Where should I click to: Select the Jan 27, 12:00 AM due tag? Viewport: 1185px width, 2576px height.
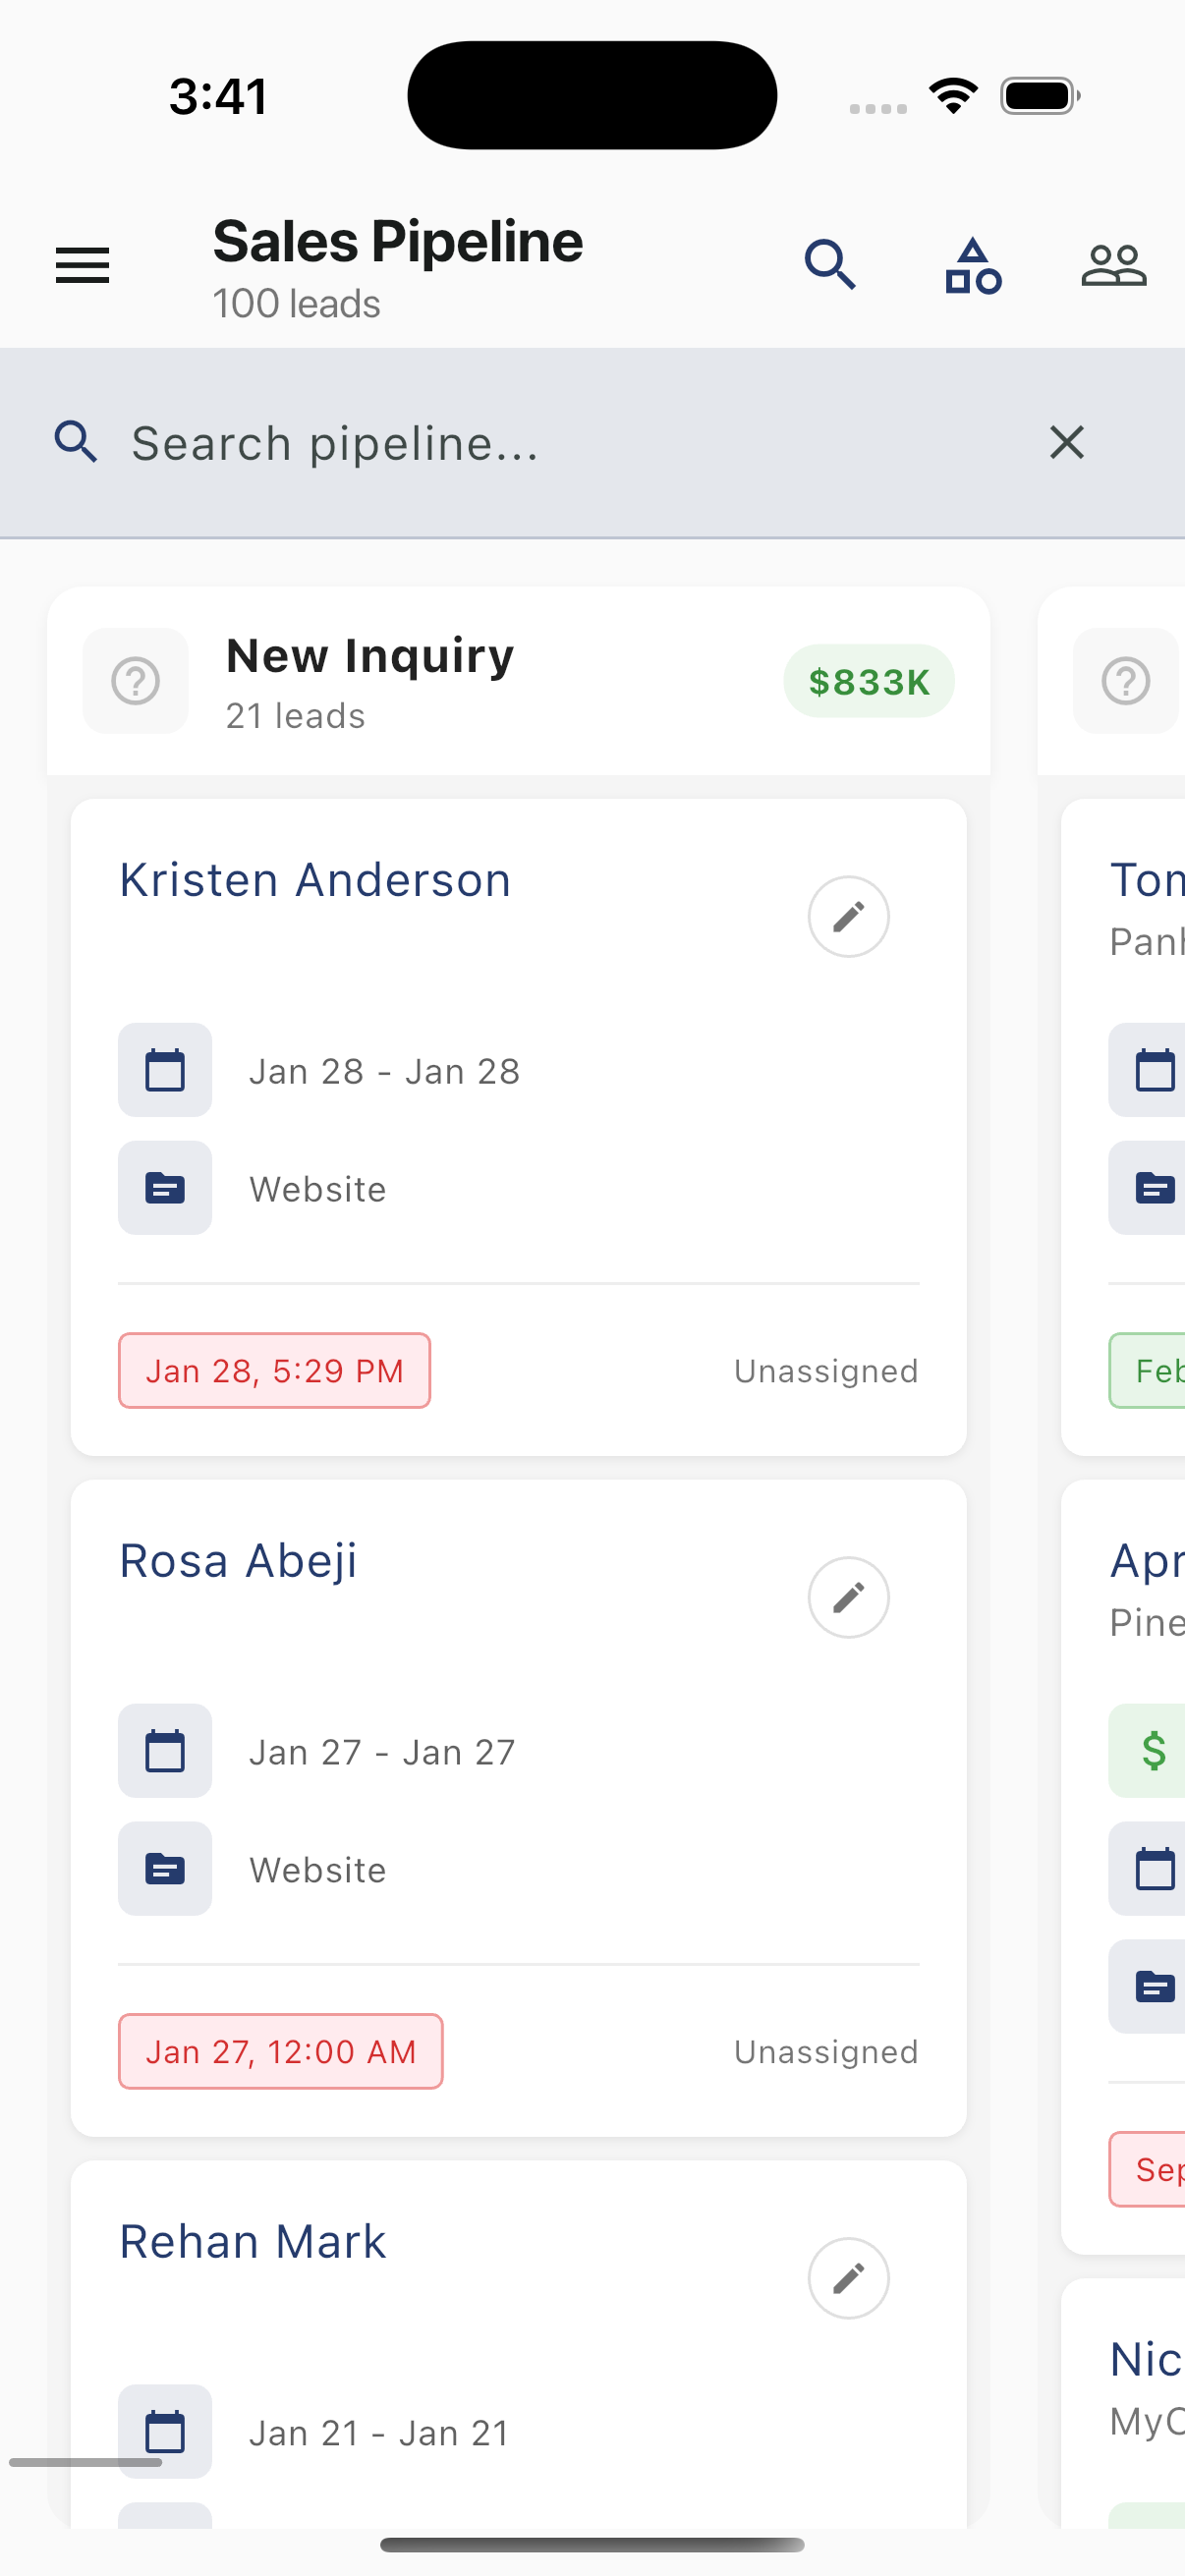(280, 2052)
